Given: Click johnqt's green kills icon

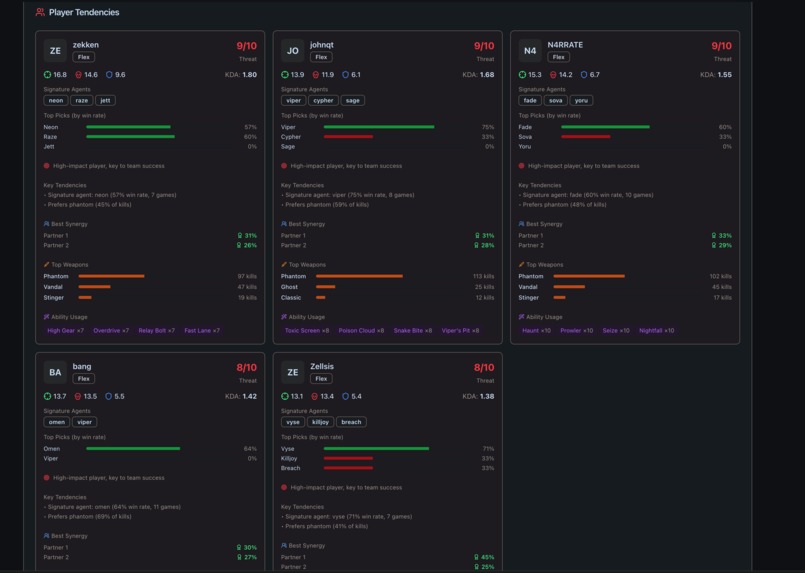Looking at the screenshot, I should (x=285, y=74).
